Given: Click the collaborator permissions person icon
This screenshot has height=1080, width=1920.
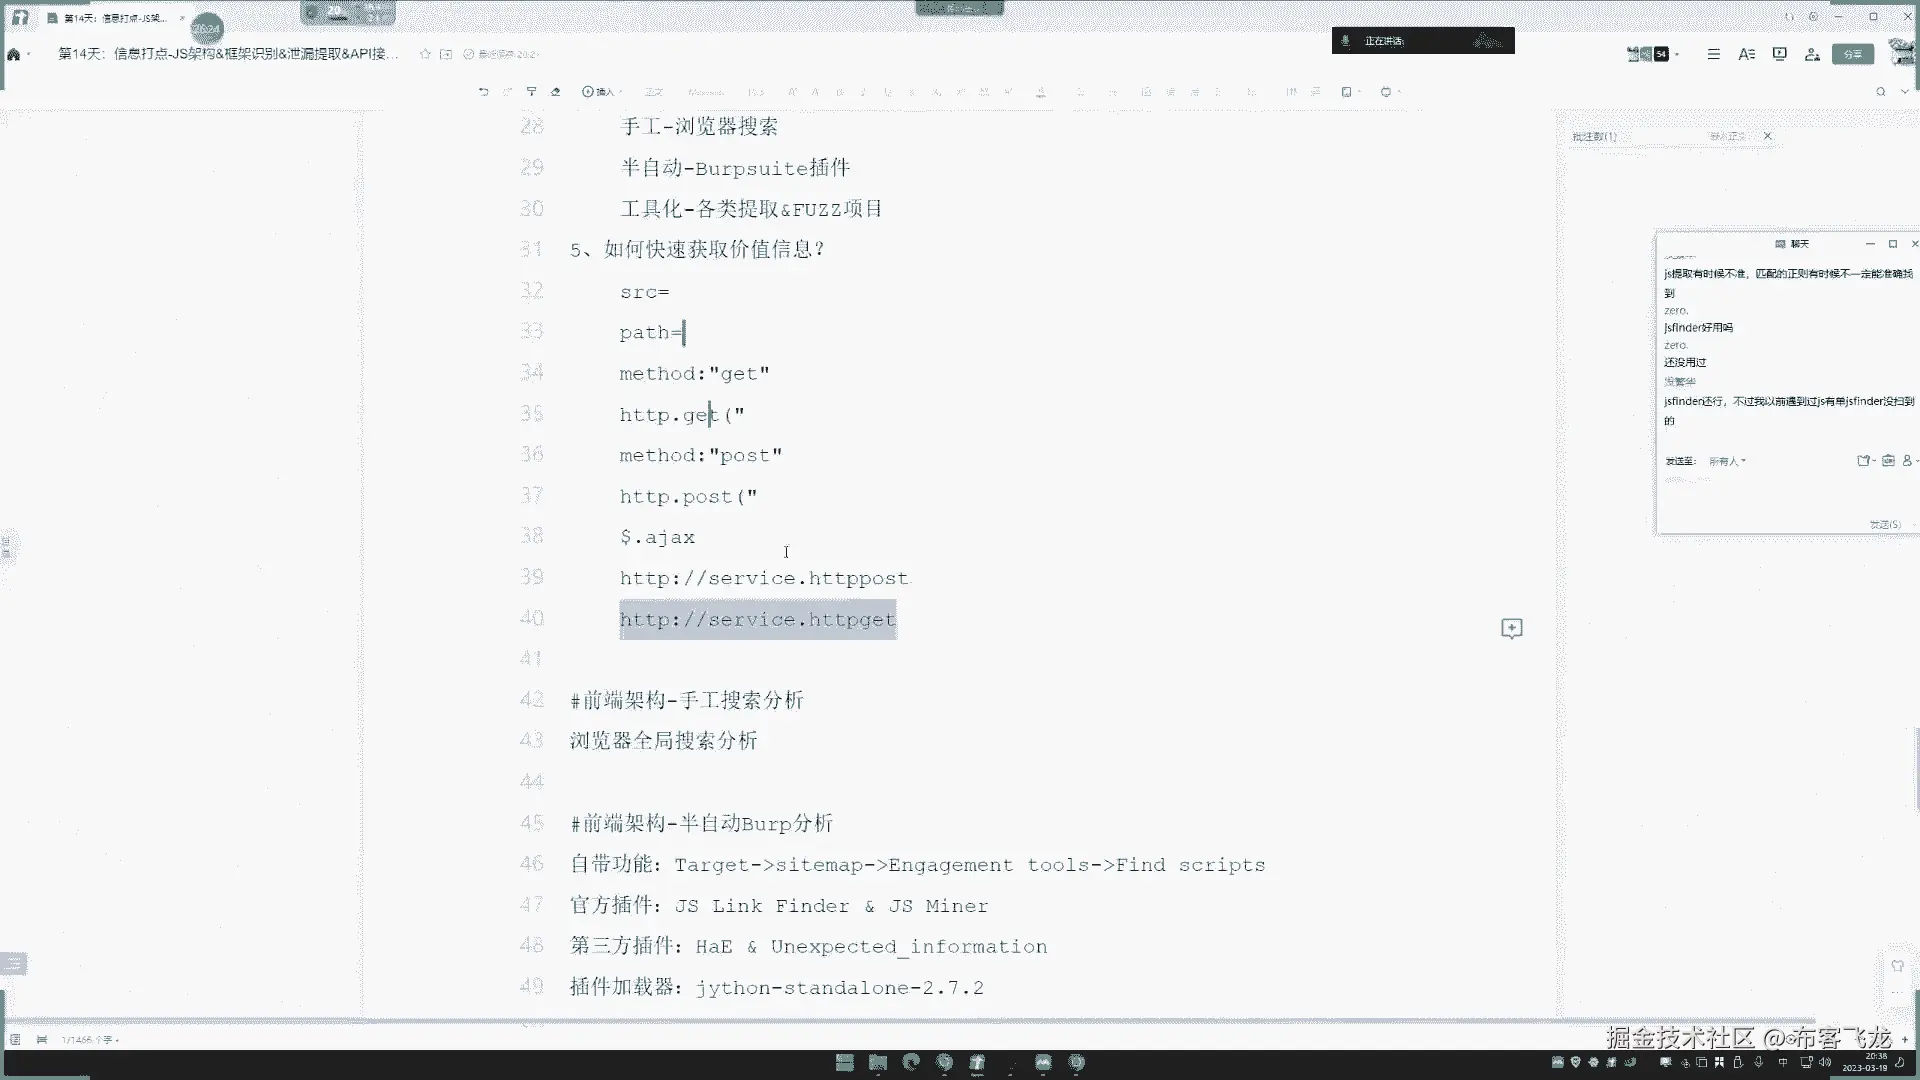Looking at the screenshot, I should 1812,54.
